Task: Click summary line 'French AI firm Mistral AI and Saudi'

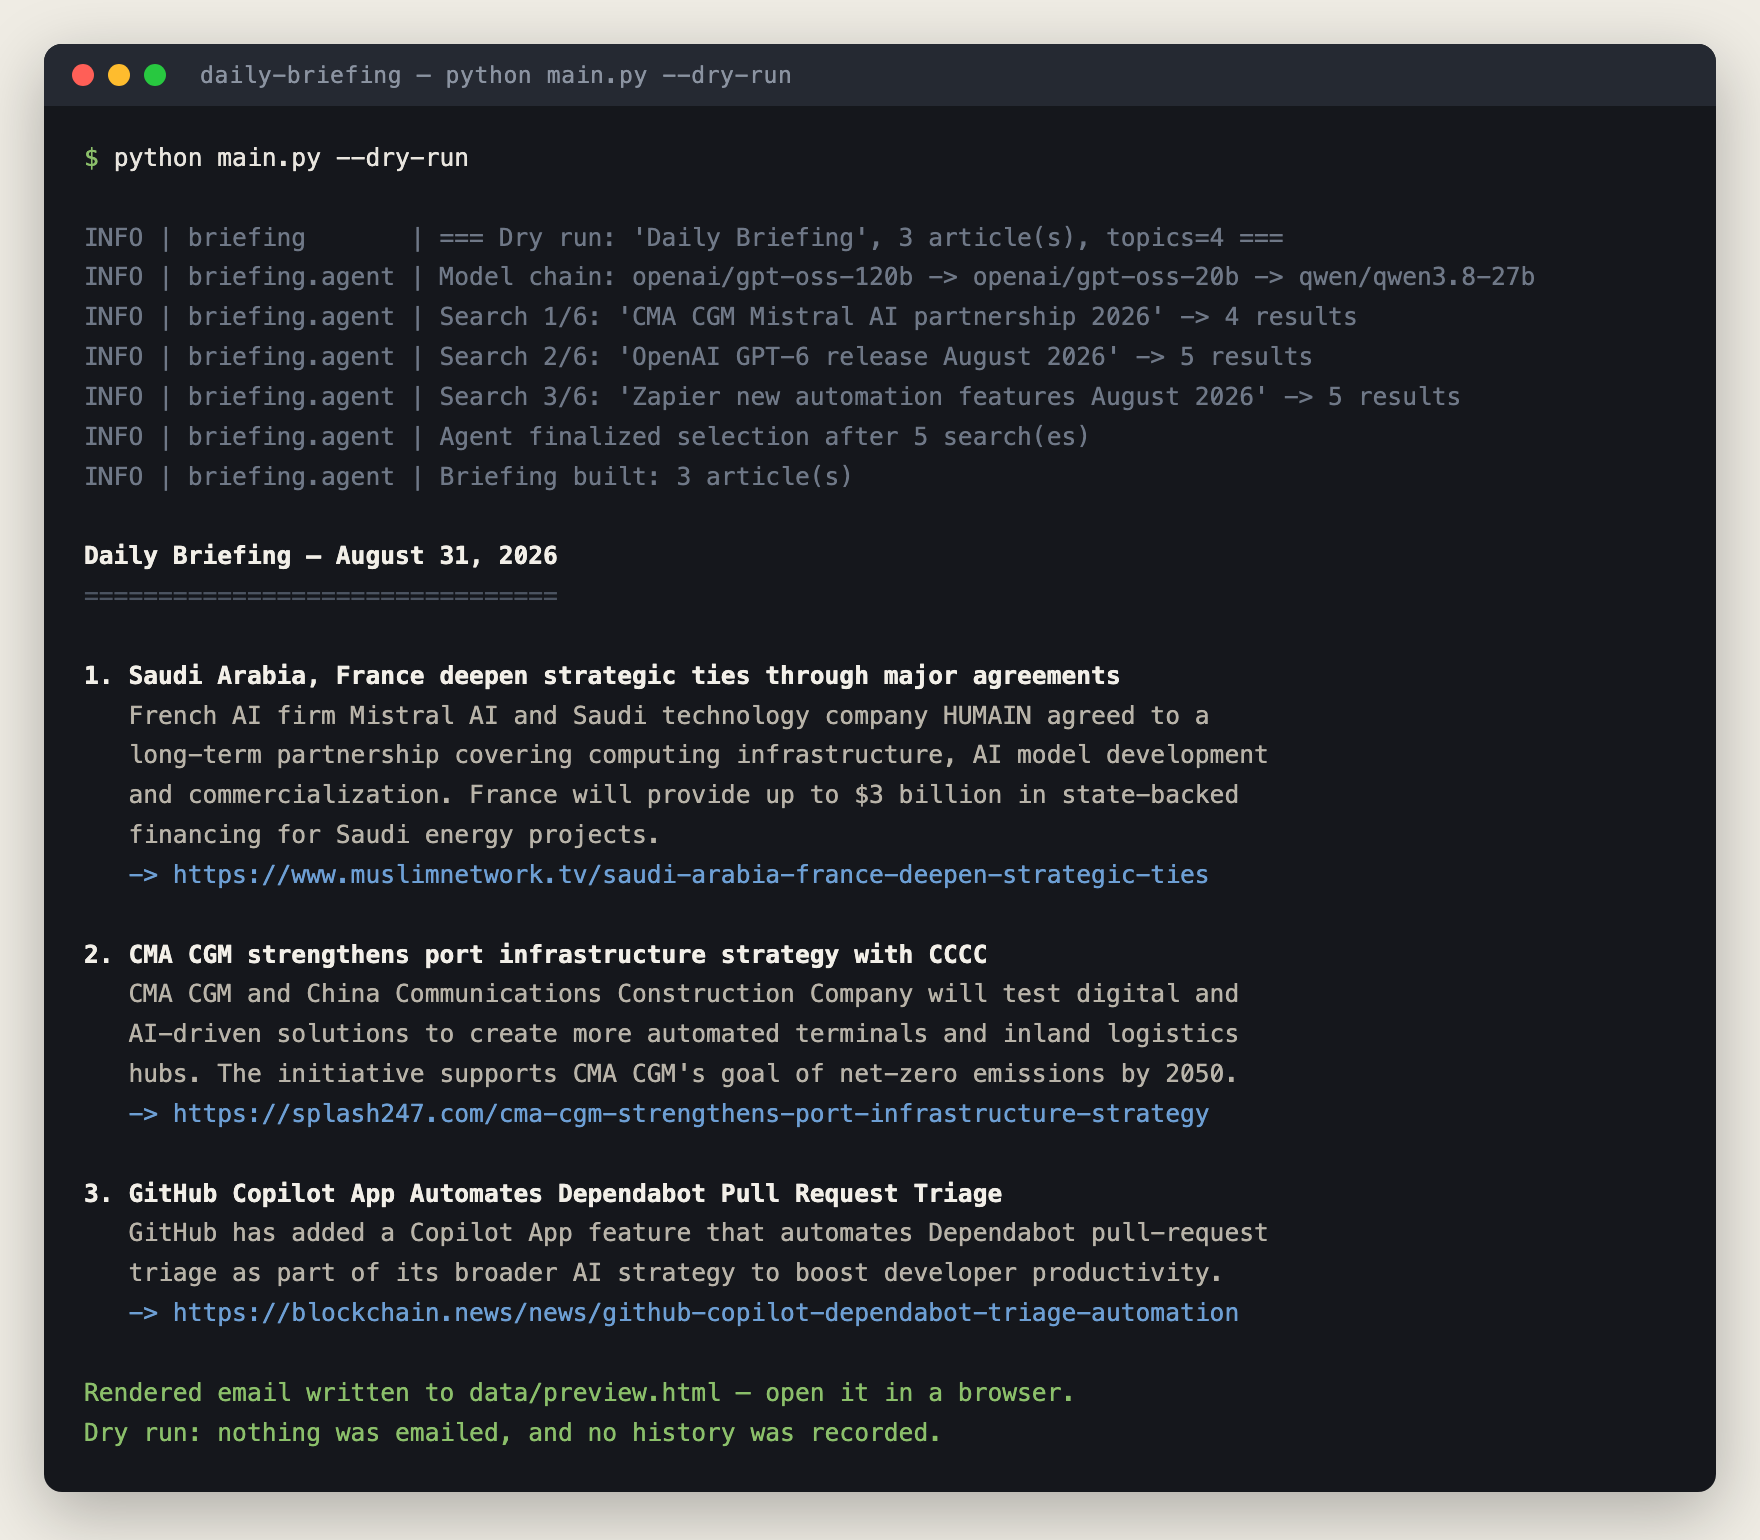Action: pyautogui.click(x=669, y=716)
